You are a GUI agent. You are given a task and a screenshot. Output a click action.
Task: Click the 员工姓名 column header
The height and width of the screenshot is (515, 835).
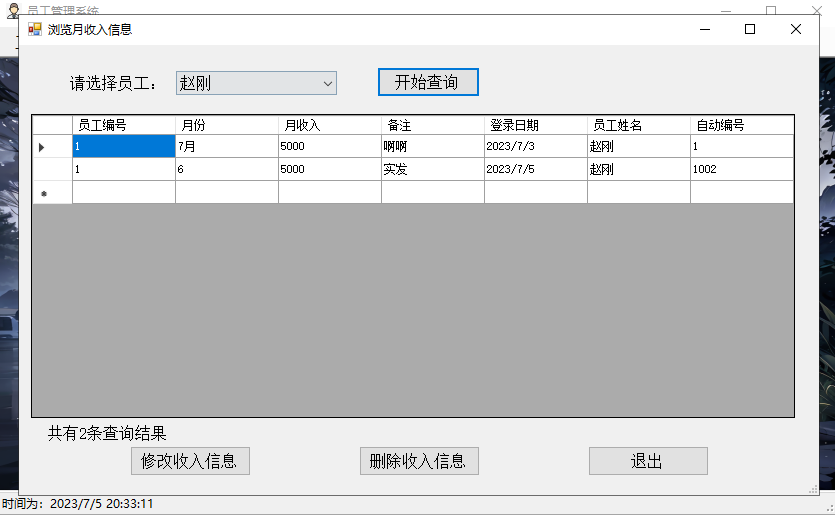(x=639, y=125)
